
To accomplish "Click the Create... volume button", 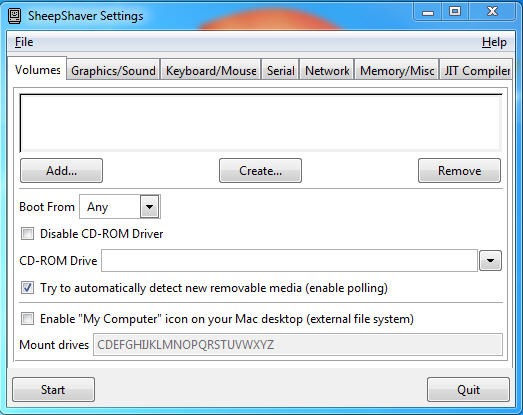I will 260,170.
